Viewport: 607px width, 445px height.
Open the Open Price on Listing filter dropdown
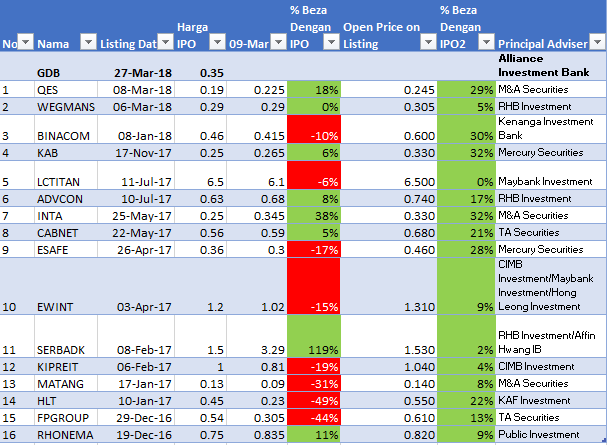point(428,42)
